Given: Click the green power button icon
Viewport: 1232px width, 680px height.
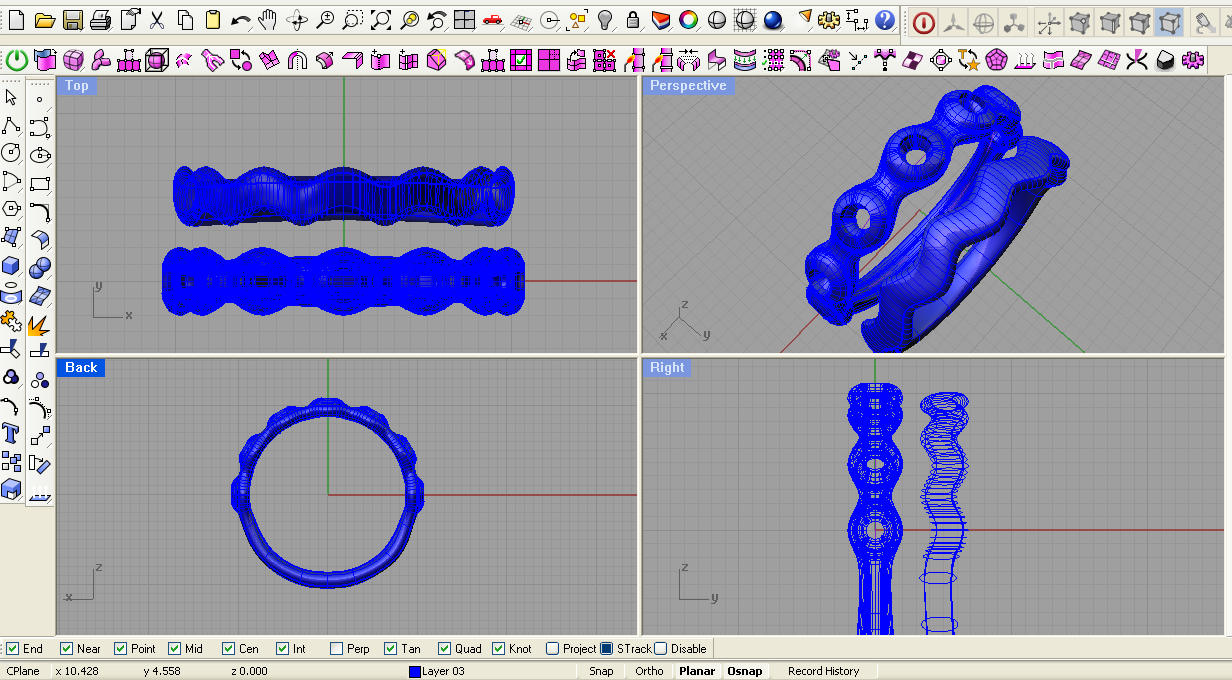Looking at the screenshot, I should coord(17,61).
